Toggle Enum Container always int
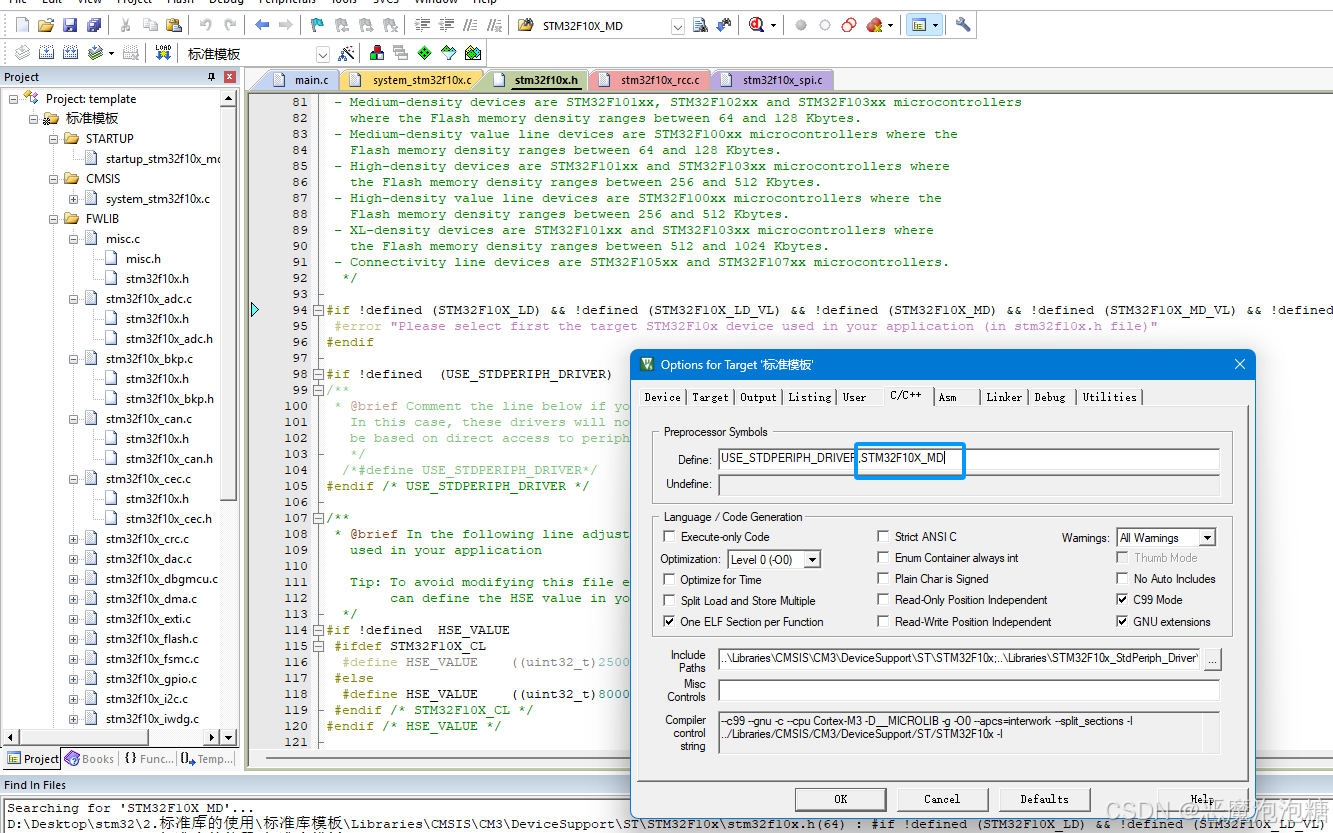This screenshot has width=1333, height=833. pyautogui.click(x=883, y=557)
